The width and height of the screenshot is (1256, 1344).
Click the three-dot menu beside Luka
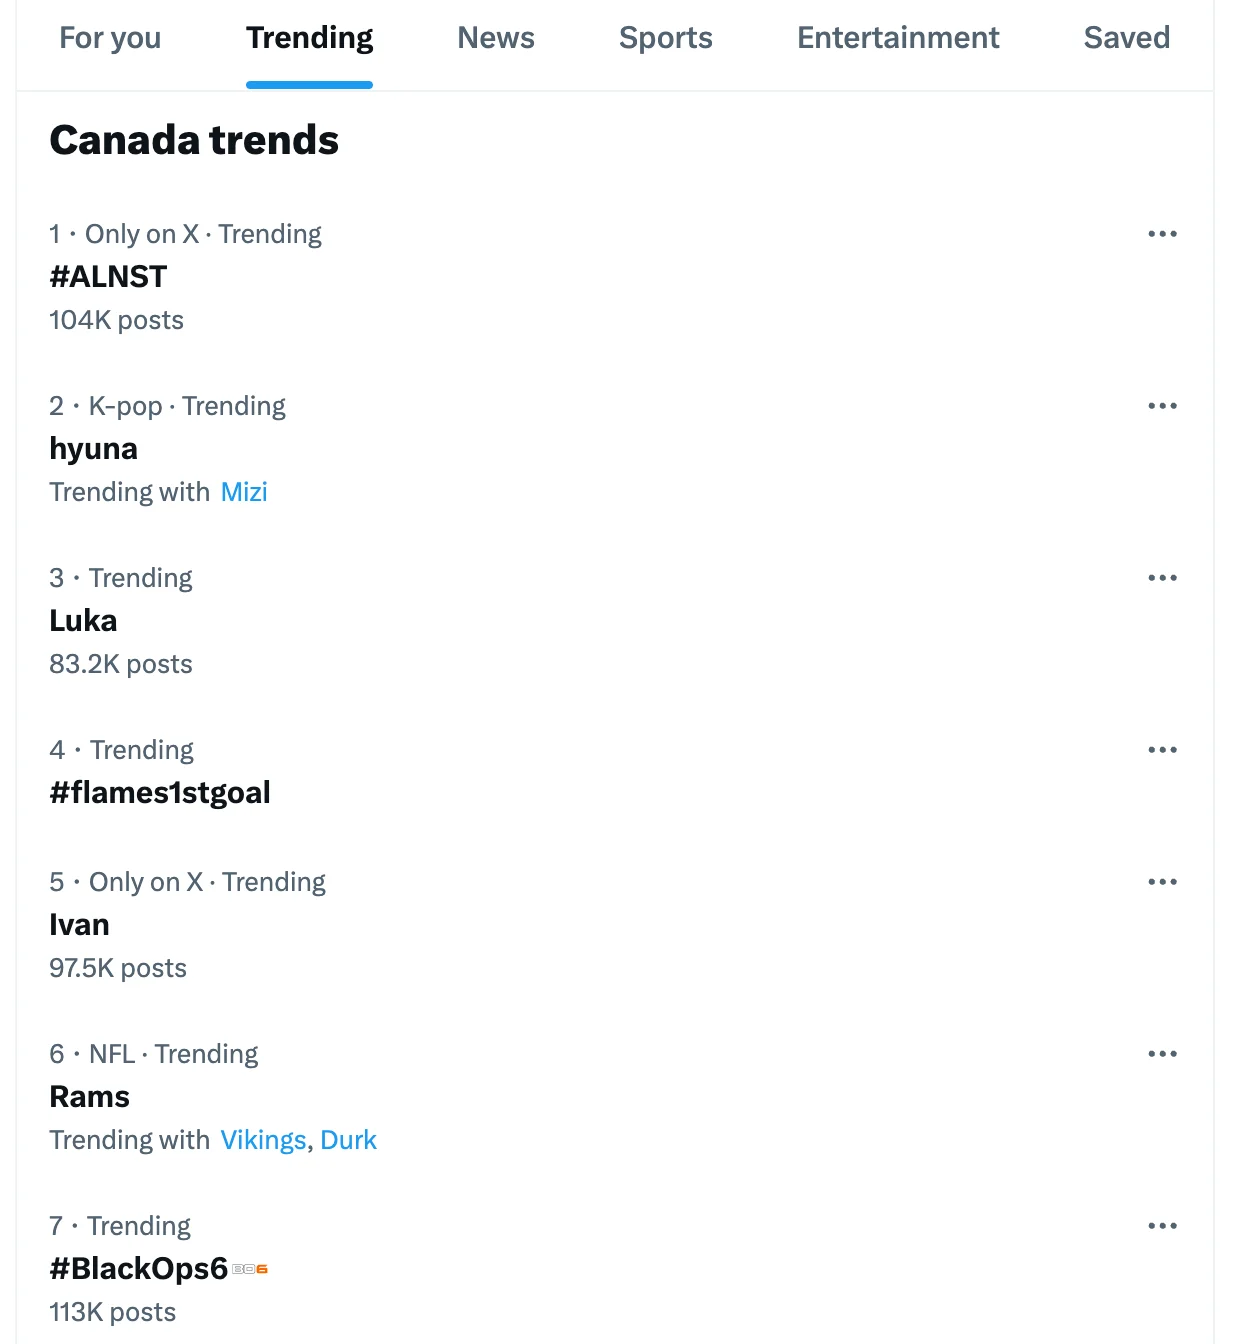1162,578
